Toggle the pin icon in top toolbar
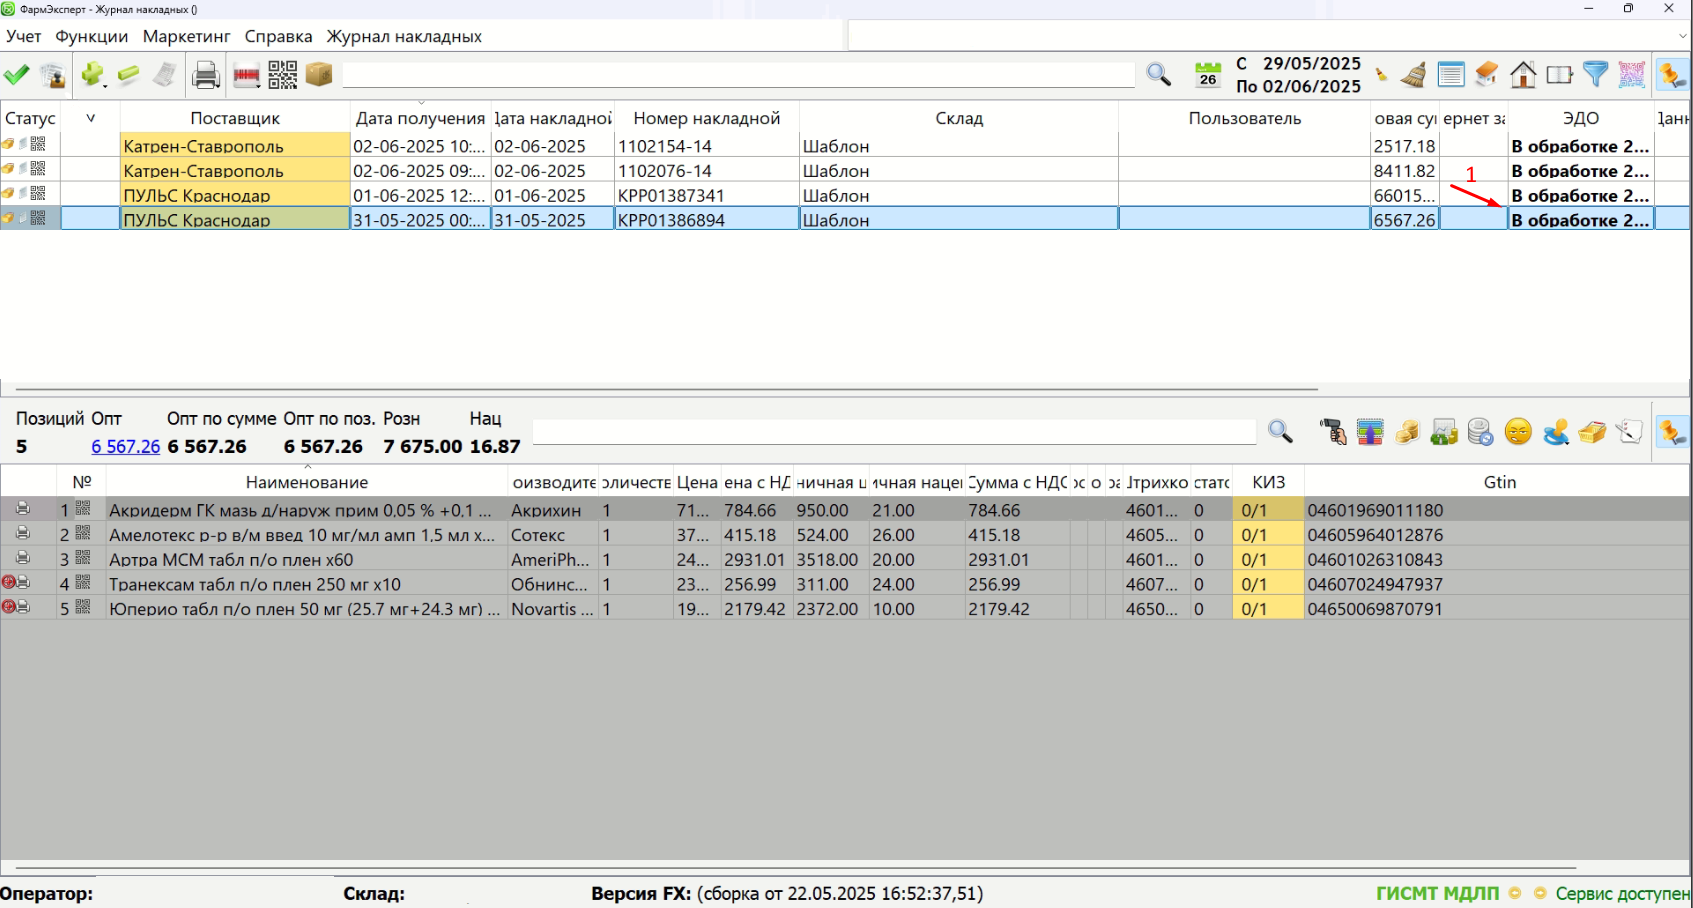Screen dimensions: 1693x908 coord(1672,75)
